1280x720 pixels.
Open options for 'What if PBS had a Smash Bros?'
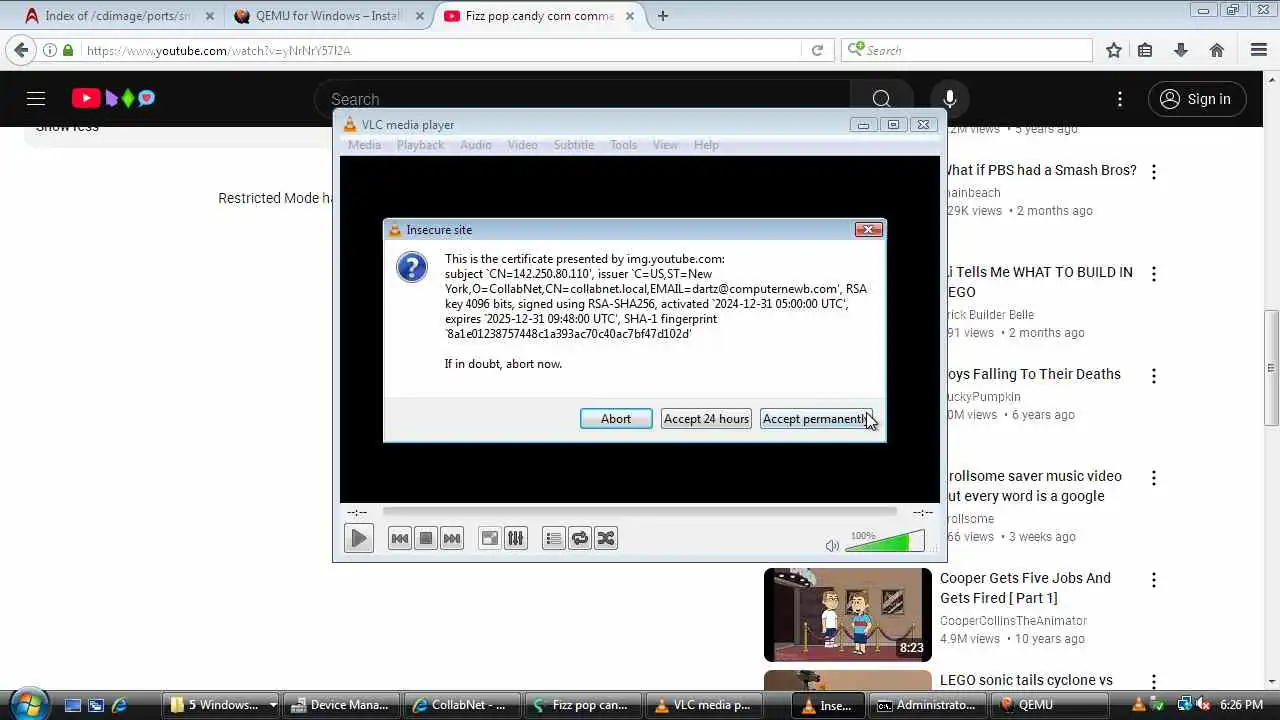pos(1154,172)
